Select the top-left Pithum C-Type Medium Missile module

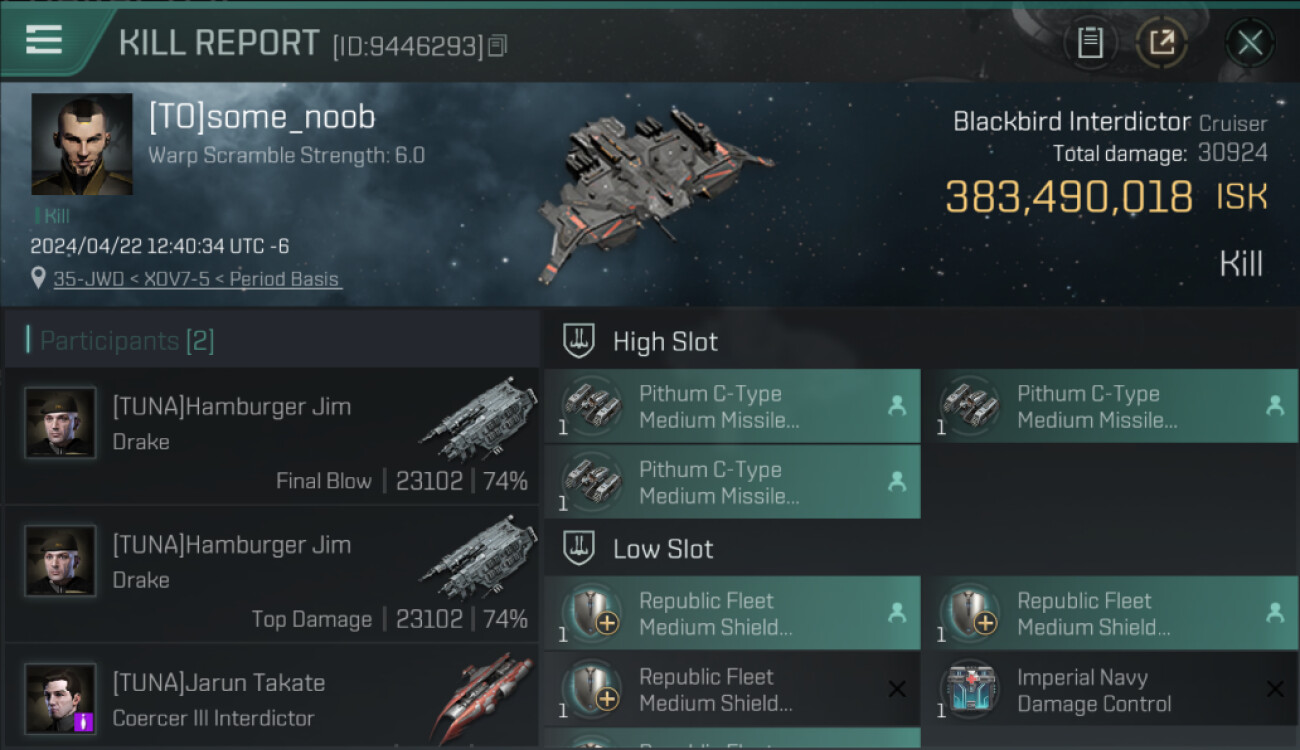(732, 406)
